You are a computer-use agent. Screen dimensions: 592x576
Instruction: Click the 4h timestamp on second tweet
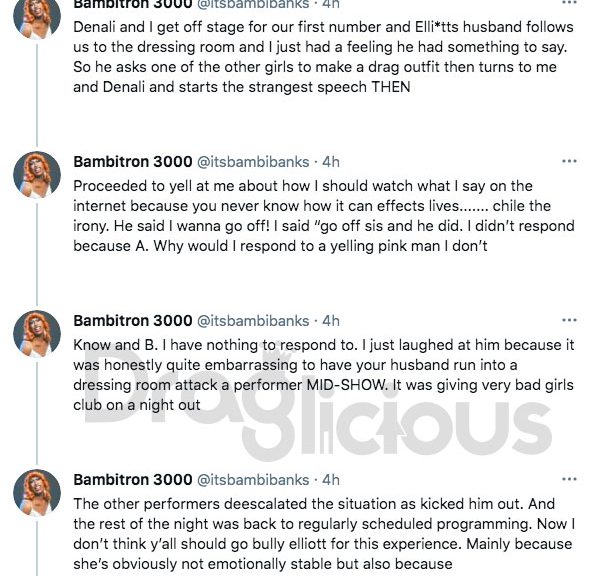click(x=331, y=162)
